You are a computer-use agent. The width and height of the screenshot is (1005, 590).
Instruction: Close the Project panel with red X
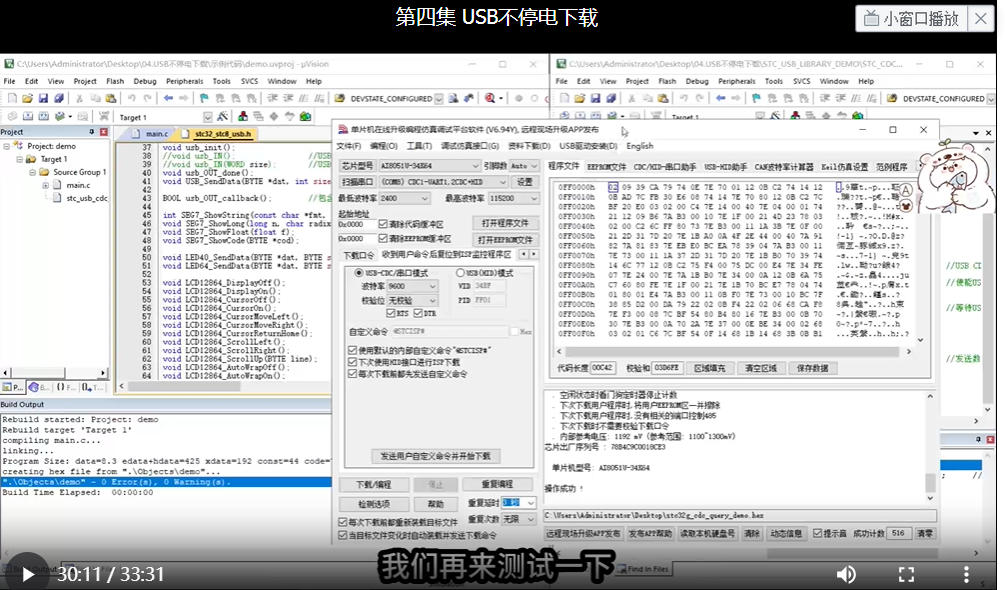pos(104,132)
